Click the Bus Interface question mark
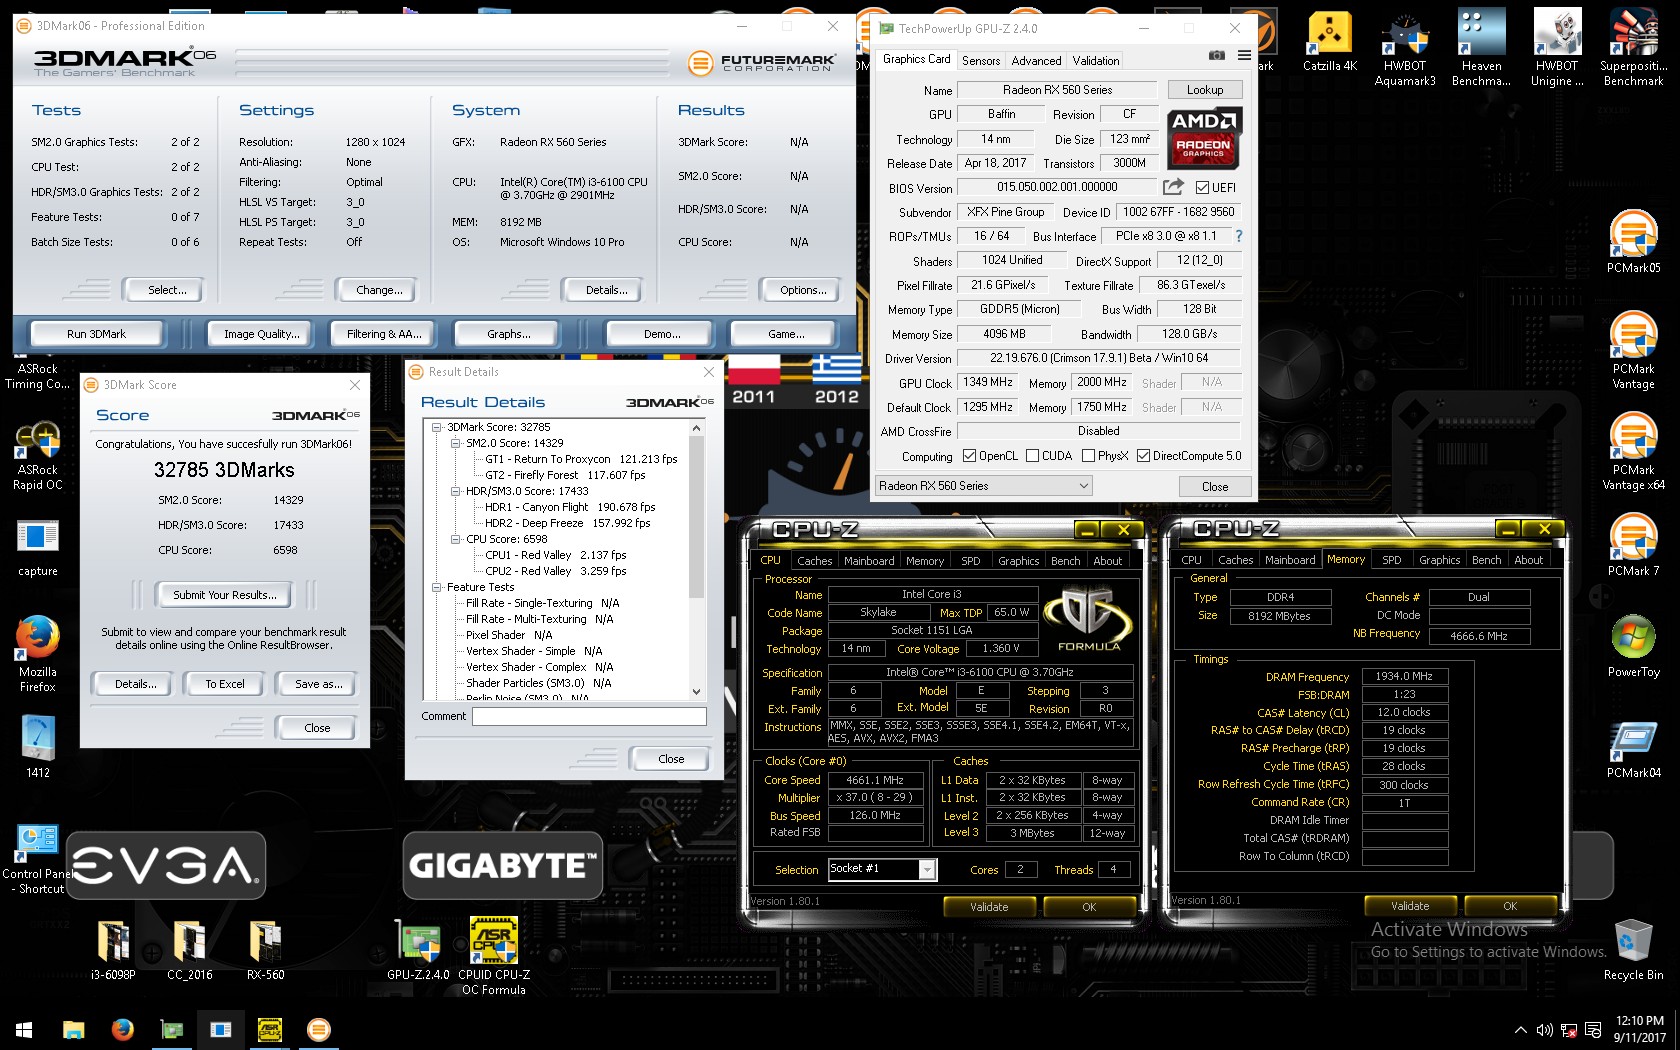Screen dimensions: 1680x1050 click(1239, 236)
